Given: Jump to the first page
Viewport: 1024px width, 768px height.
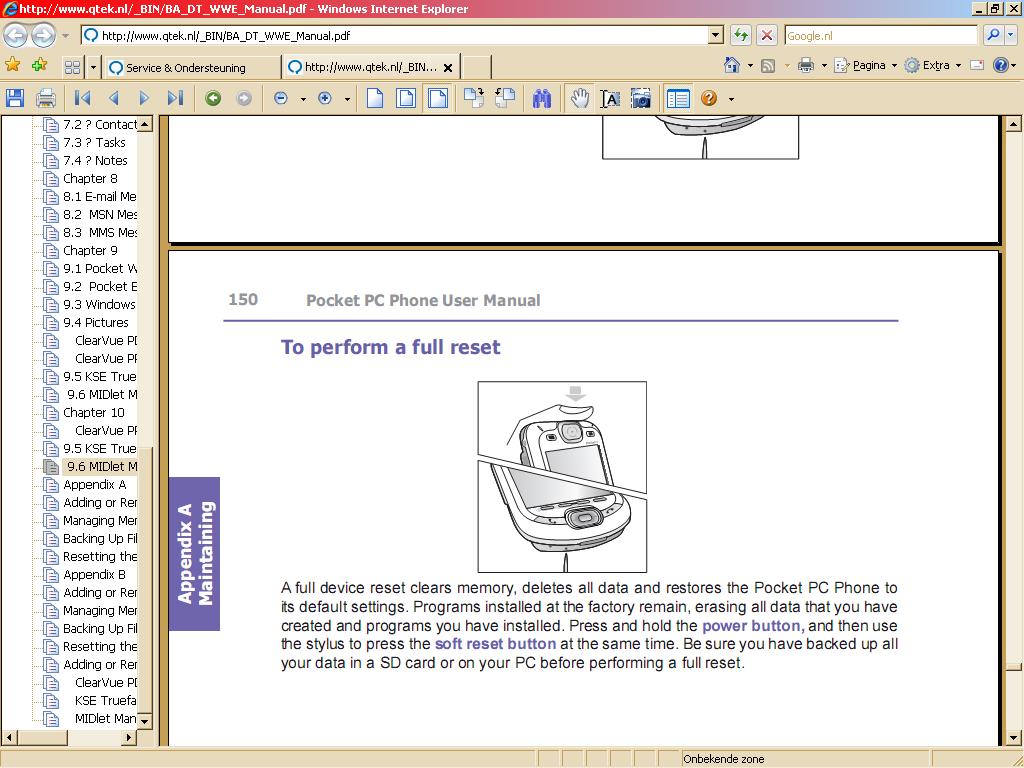Looking at the screenshot, I should (82, 98).
